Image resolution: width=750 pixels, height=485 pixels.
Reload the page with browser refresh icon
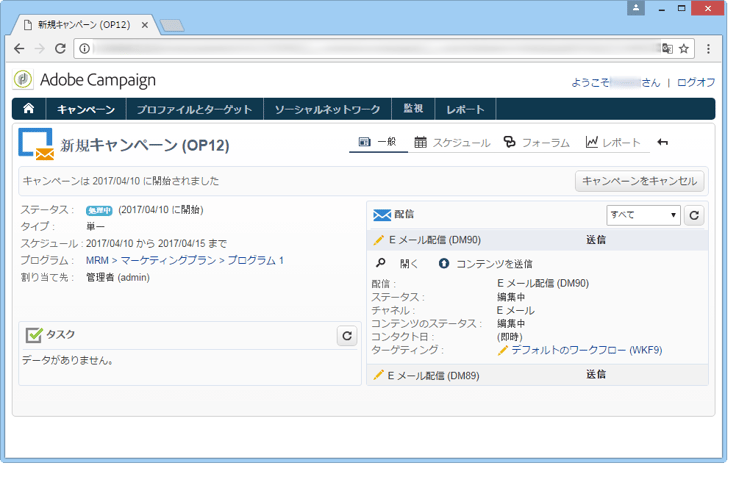point(60,48)
